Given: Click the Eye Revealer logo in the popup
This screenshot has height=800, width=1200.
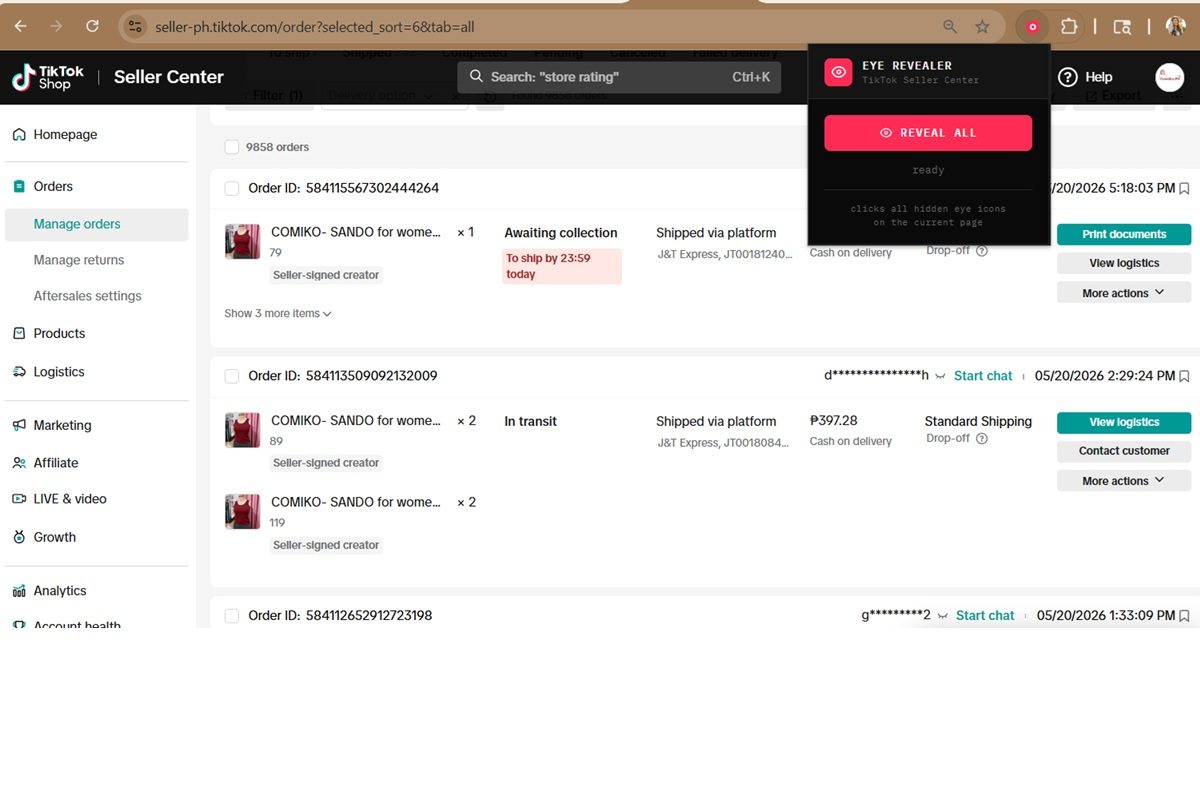Looking at the screenshot, I should (x=838, y=72).
